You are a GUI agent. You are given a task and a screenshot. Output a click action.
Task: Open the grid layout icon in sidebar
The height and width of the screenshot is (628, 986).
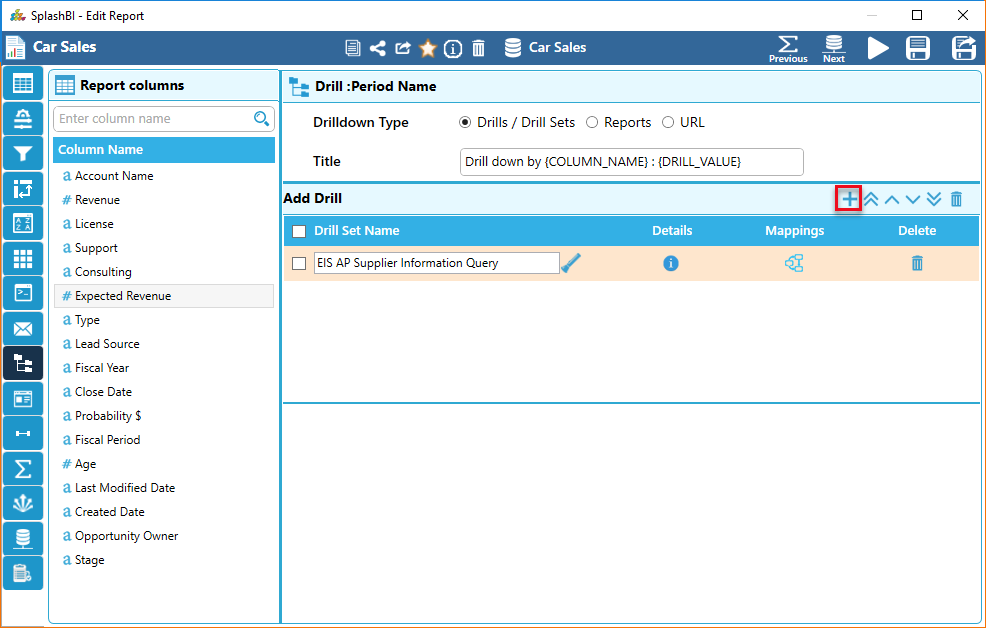pyautogui.click(x=23, y=258)
